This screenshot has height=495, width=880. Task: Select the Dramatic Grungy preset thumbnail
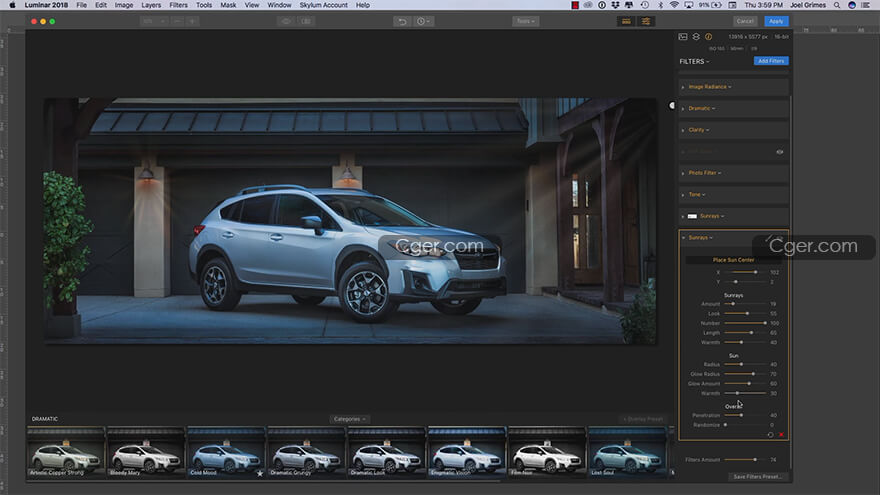pyautogui.click(x=306, y=452)
